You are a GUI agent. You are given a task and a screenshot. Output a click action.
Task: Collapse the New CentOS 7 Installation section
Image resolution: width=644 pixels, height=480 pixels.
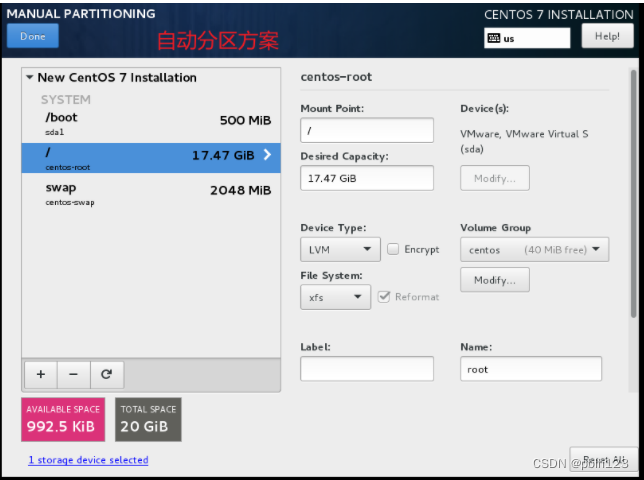pyautogui.click(x=30, y=77)
